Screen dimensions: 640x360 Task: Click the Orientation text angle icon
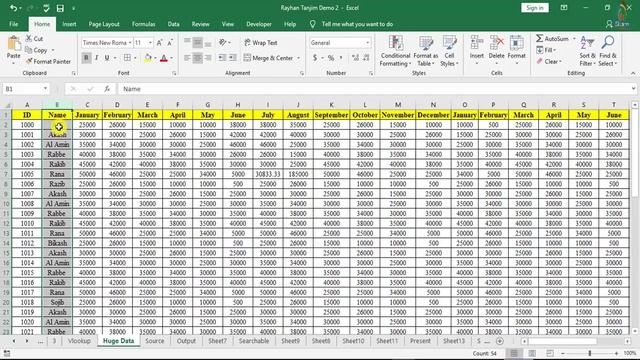[x=223, y=42]
